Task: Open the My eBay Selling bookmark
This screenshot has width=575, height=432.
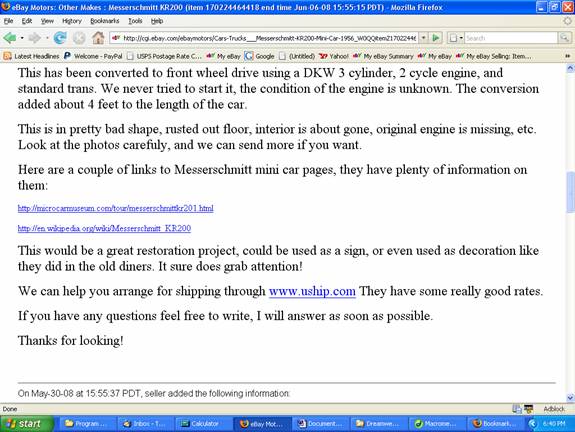Action: (x=494, y=56)
